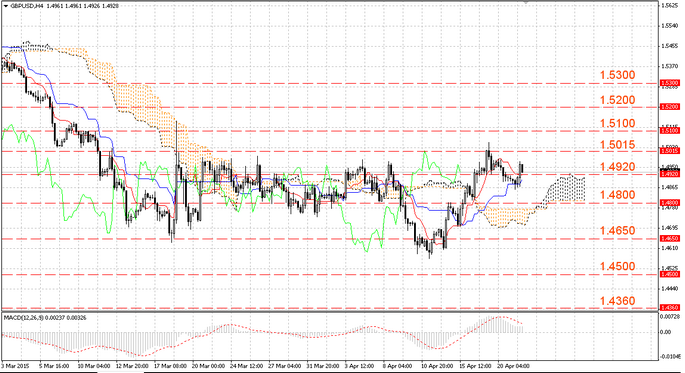Click the red 1.4800 tag on price axis

[x=670, y=203]
